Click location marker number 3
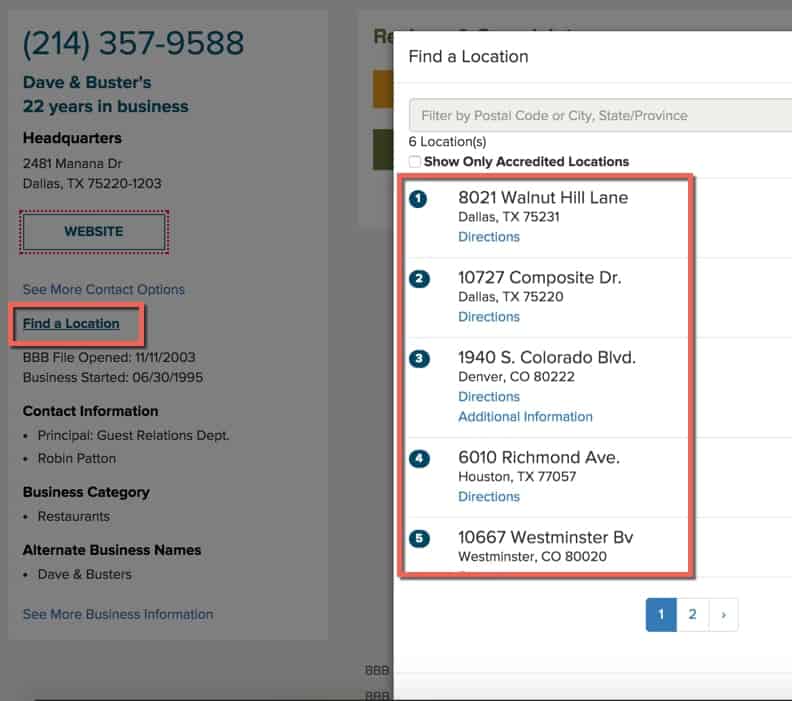 coord(419,359)
